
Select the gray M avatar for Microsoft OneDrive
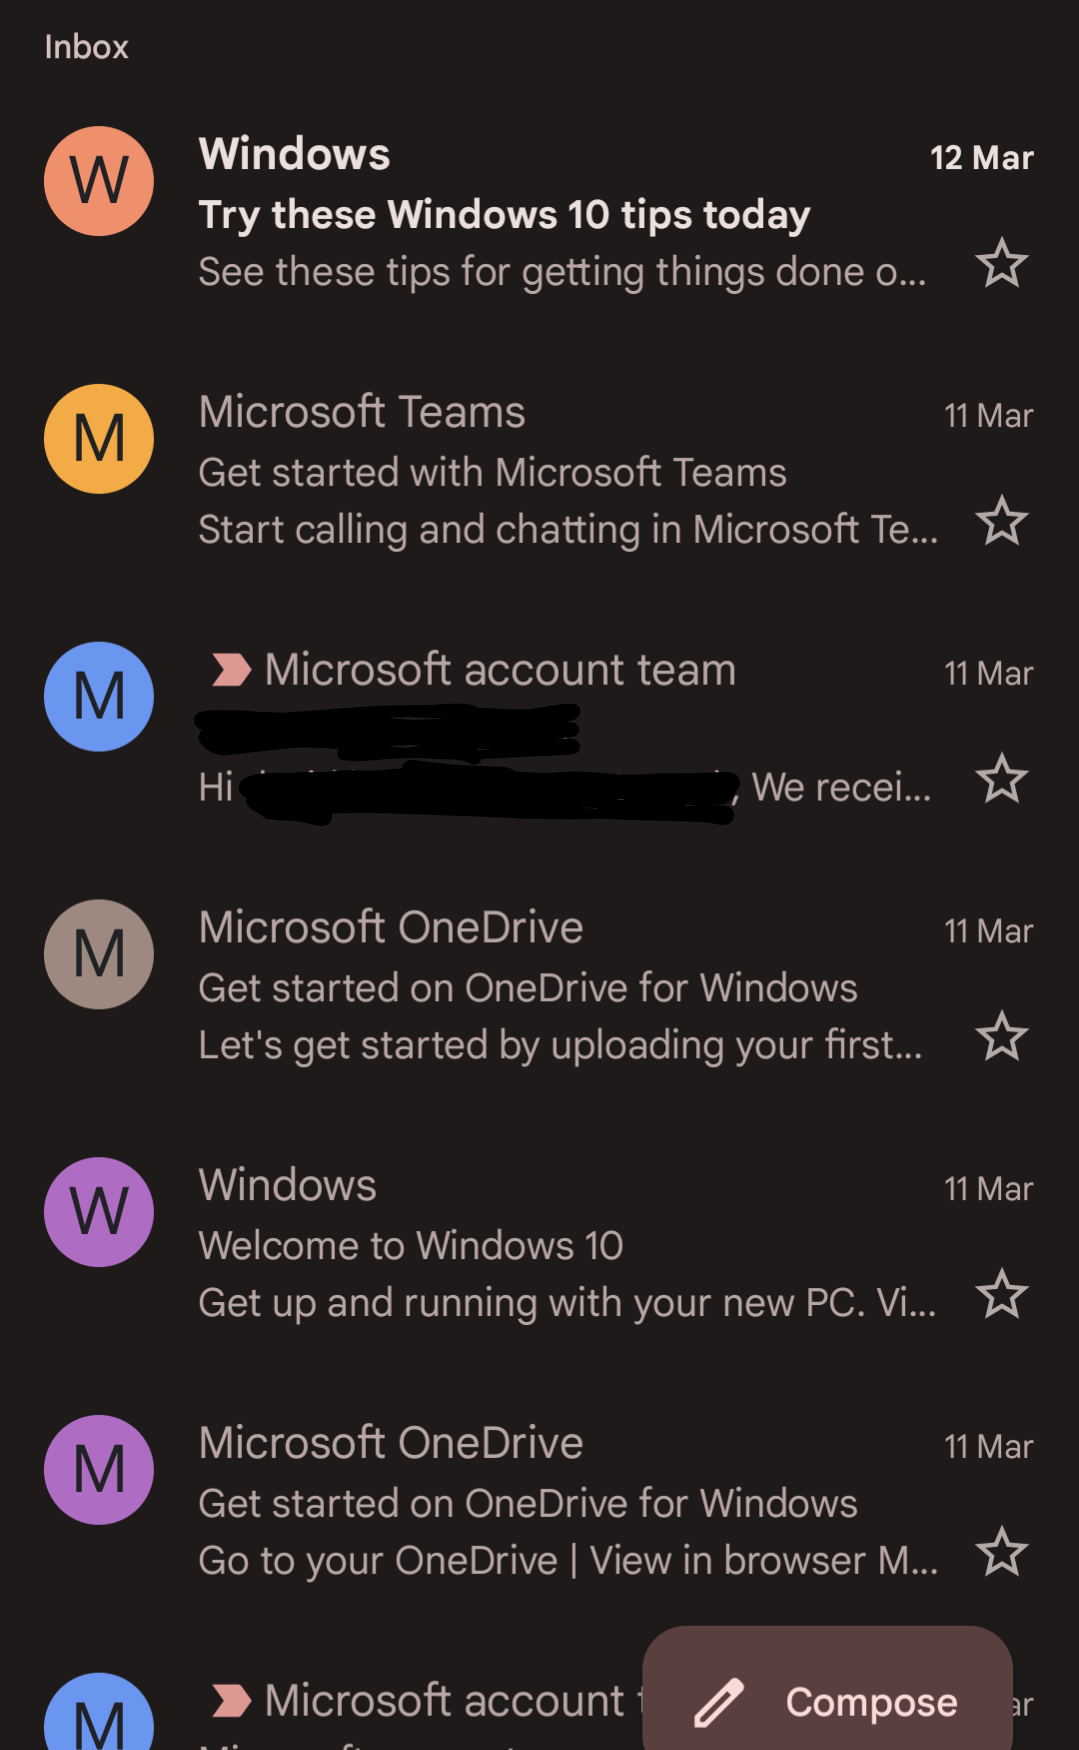[99, 954]
